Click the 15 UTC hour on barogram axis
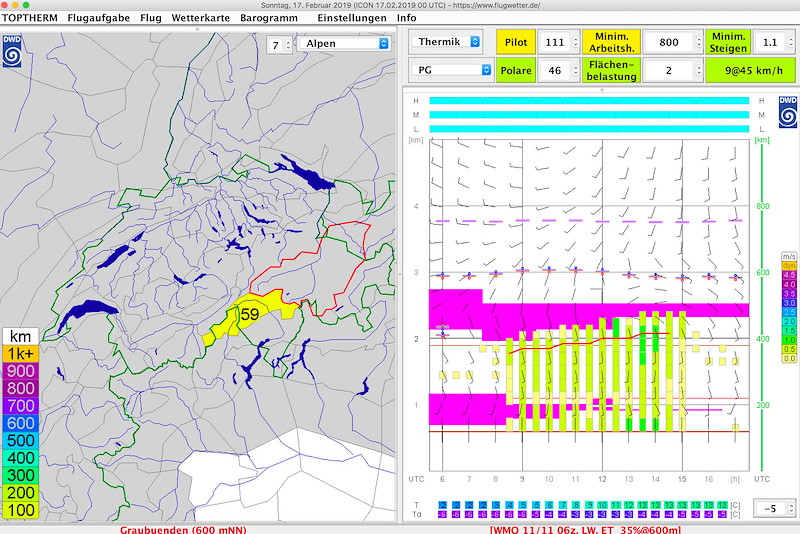This screenshot has width=800, height=534. pos(682,479)
